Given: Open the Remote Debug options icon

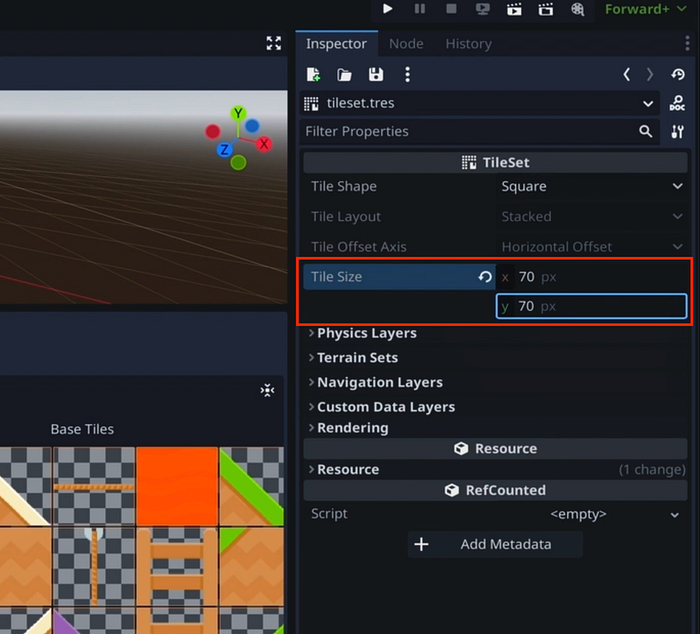Looking at the screenshot, I should (x=483, y=8).
